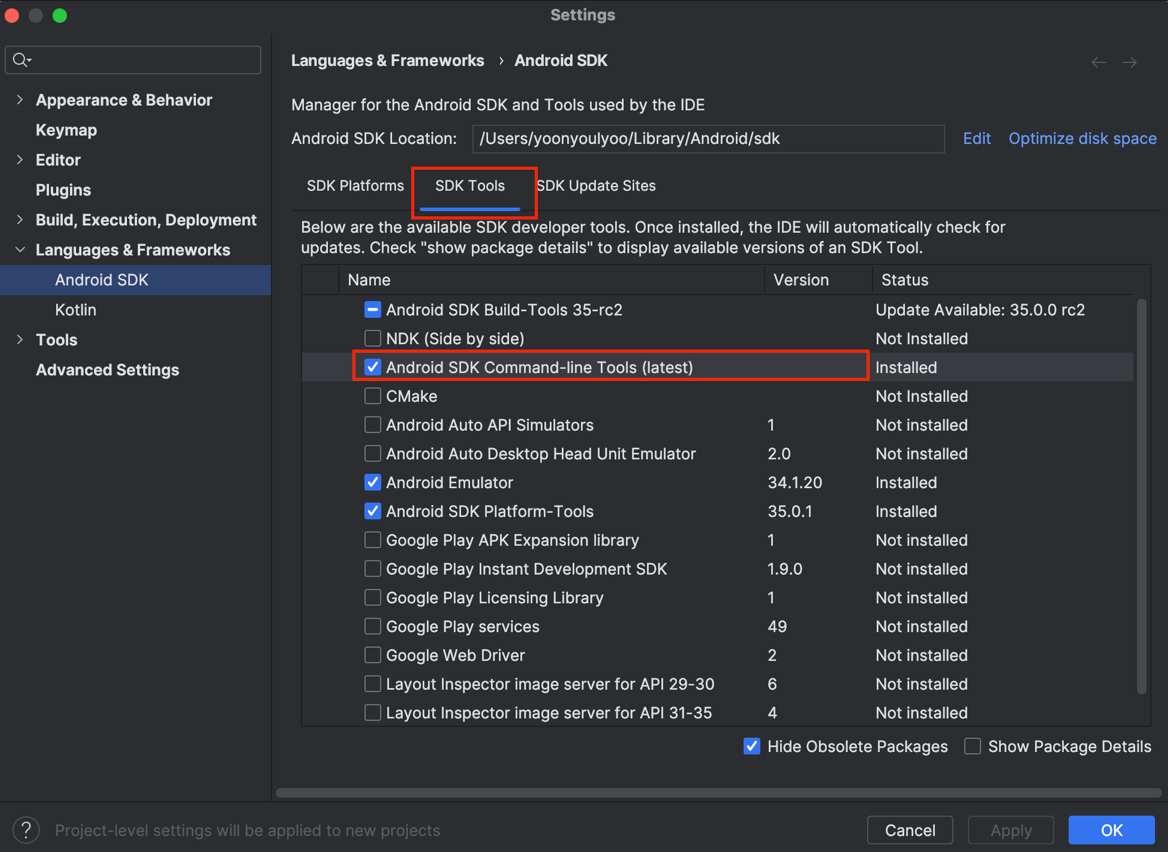The height and width of the screenshot is (852, 1168).
Task: Click the Android SDK Location field
Action: pos(707,139)
